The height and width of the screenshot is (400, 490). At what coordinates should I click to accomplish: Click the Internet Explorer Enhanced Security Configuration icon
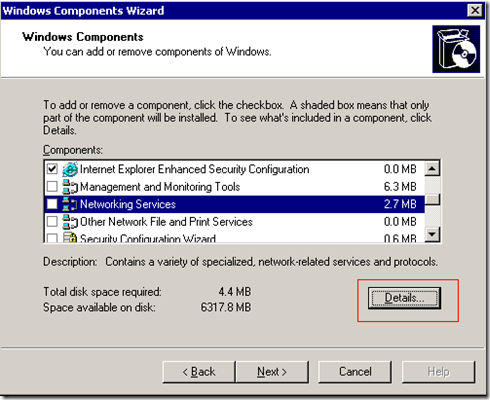click(70, 169)
